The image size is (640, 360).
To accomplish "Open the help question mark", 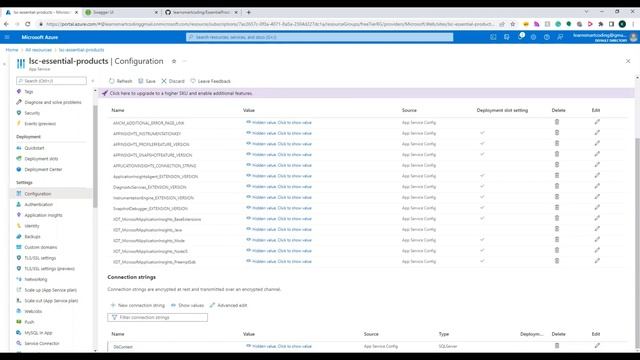I will 547,37.
